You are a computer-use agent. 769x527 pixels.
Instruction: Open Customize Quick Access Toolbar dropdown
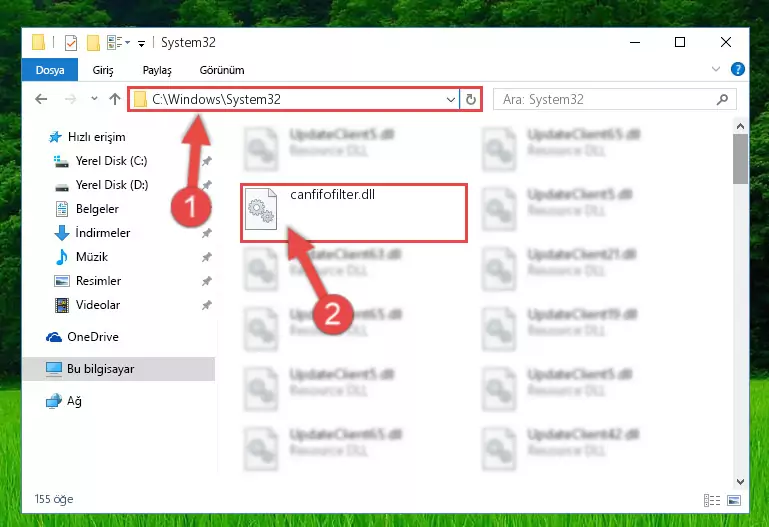141,44
